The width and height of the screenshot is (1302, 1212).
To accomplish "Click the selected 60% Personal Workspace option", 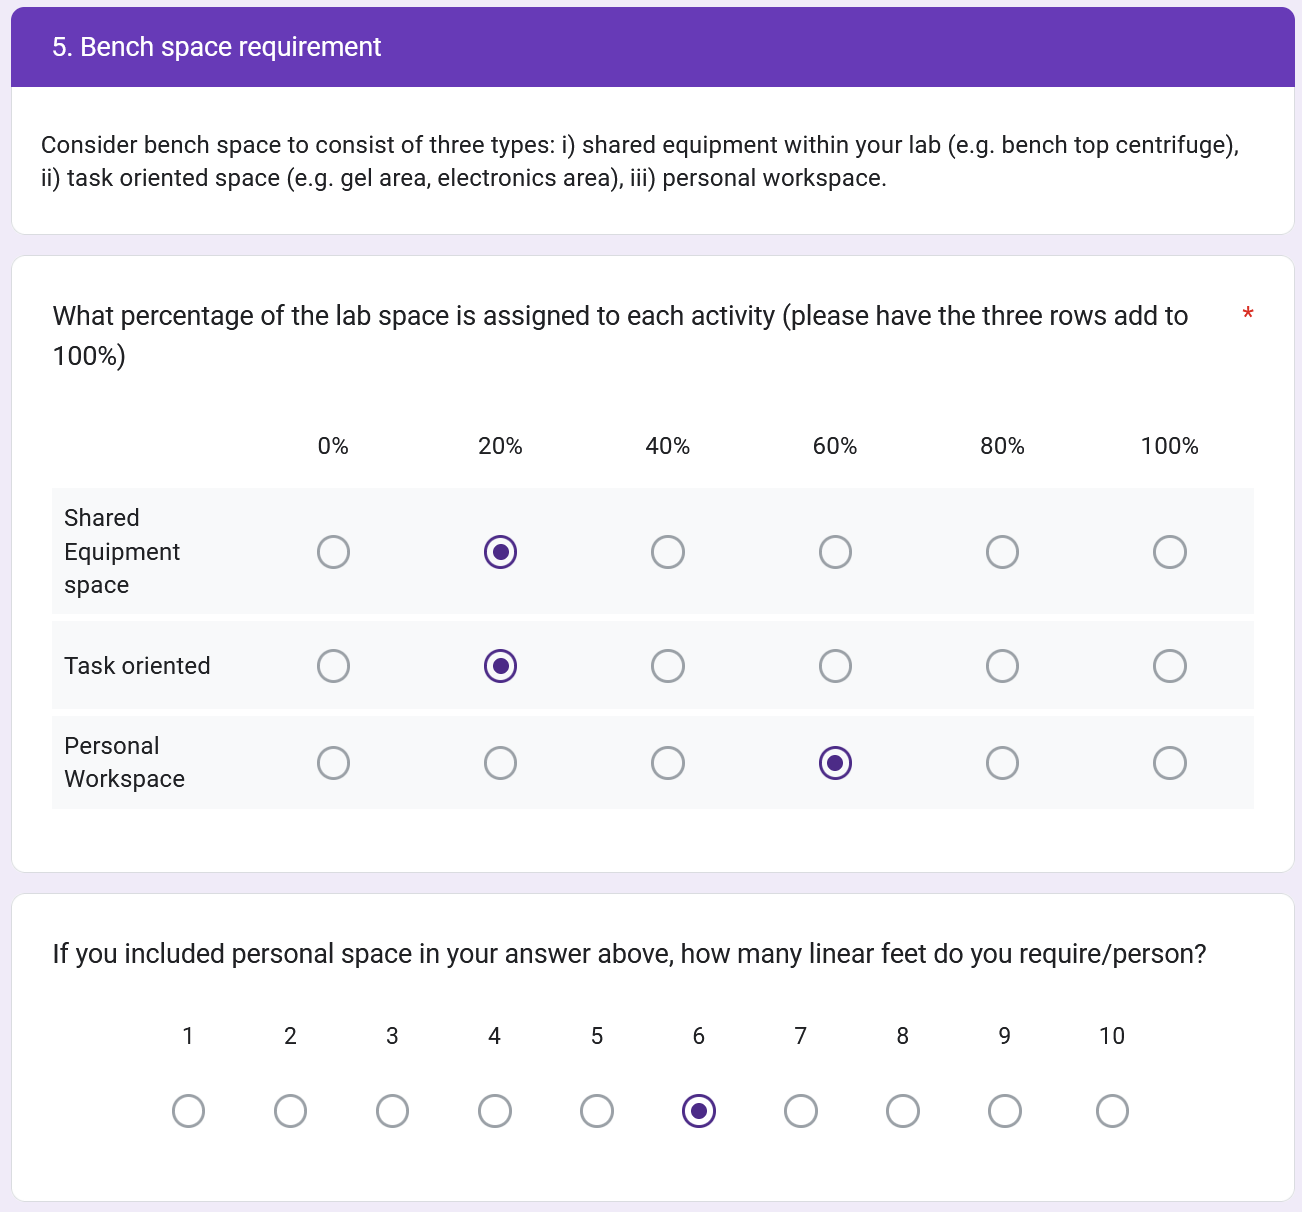I will [x=835, y=763].
